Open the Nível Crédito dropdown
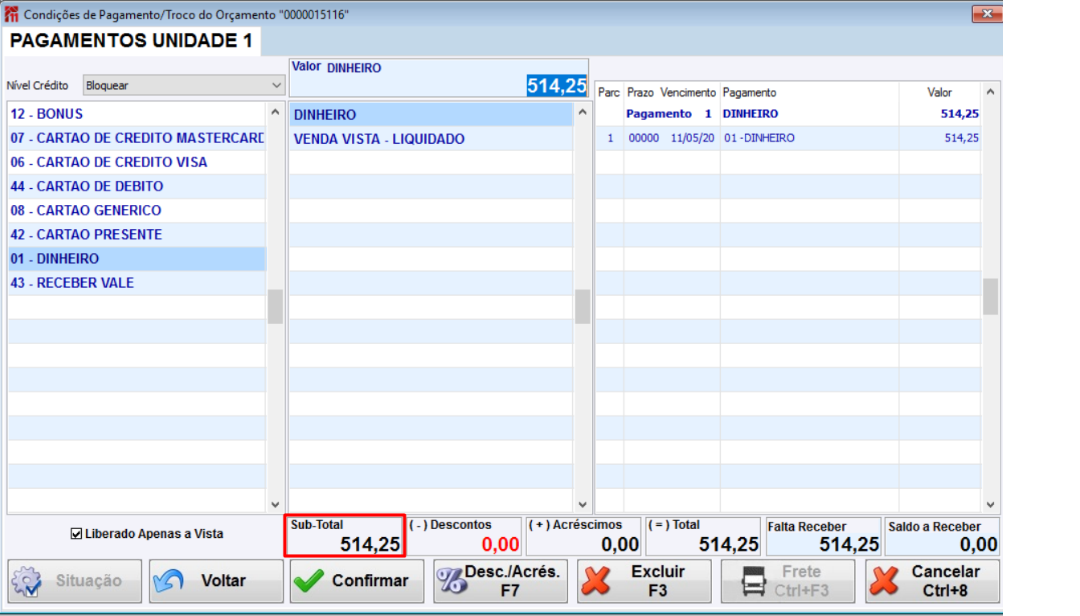This screenshot has height=616, width=1080. point(183,85)
